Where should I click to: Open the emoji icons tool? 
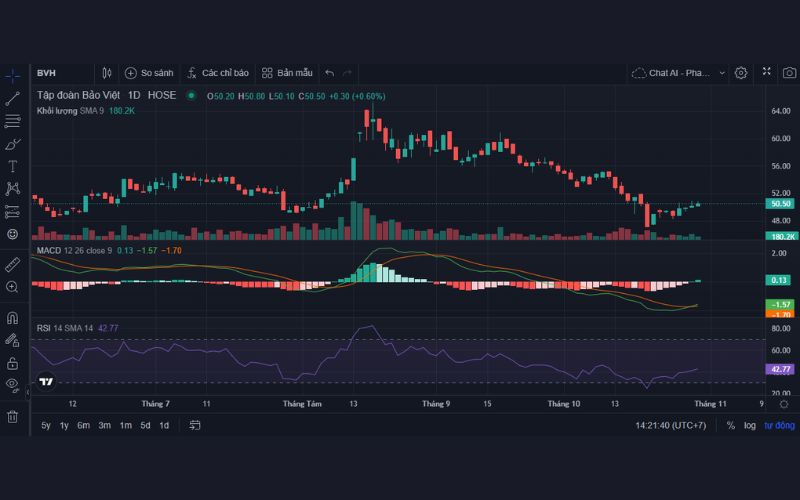(x=13, y=233)
